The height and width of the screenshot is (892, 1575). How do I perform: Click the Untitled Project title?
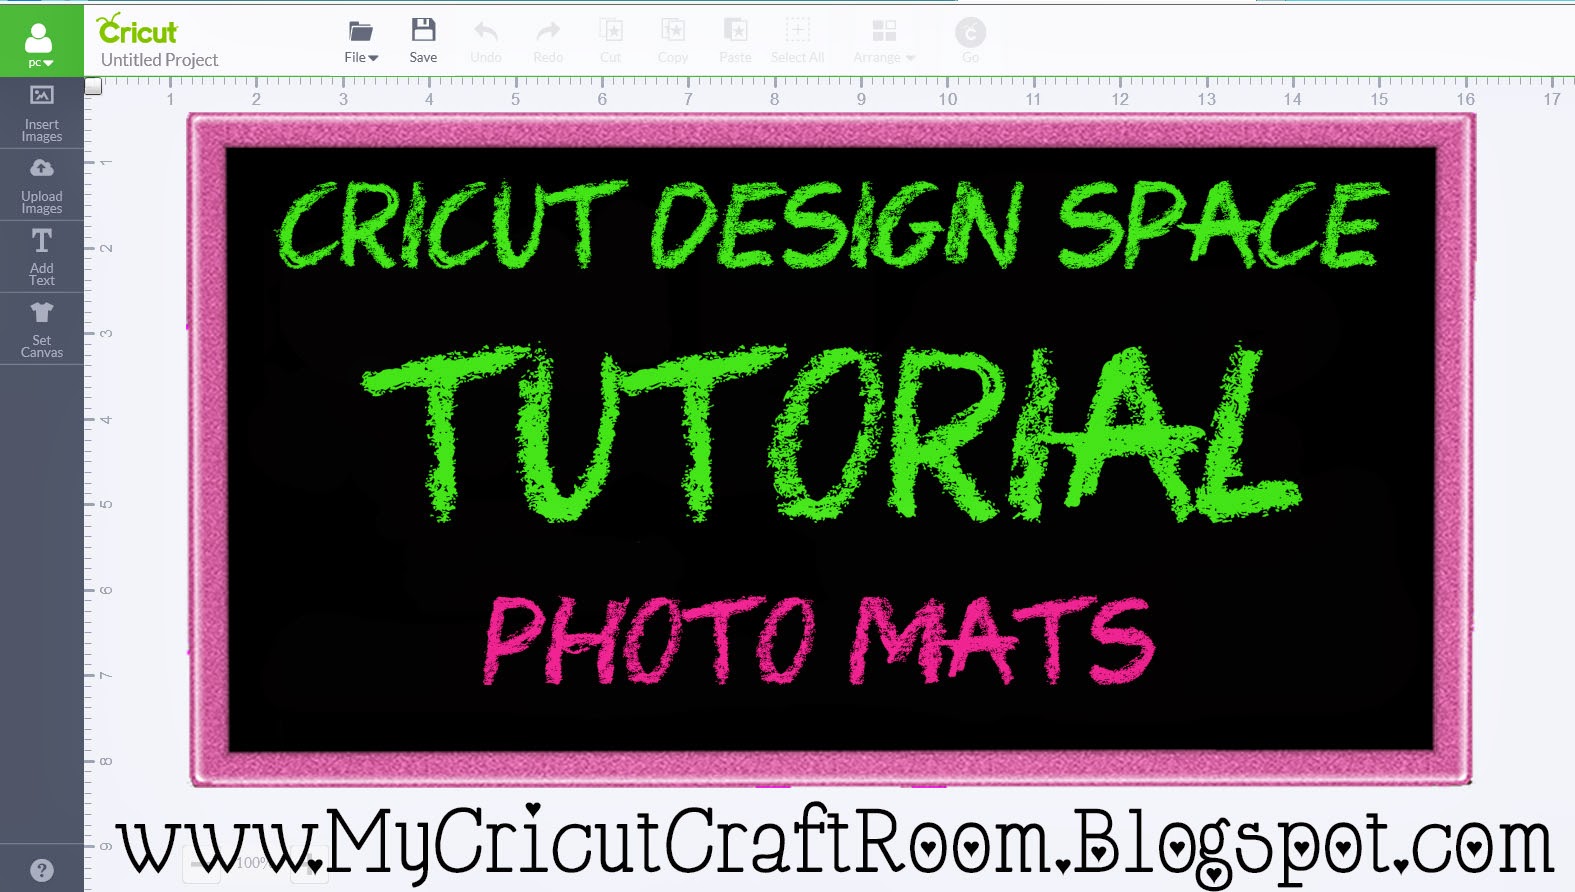[159, 60]
